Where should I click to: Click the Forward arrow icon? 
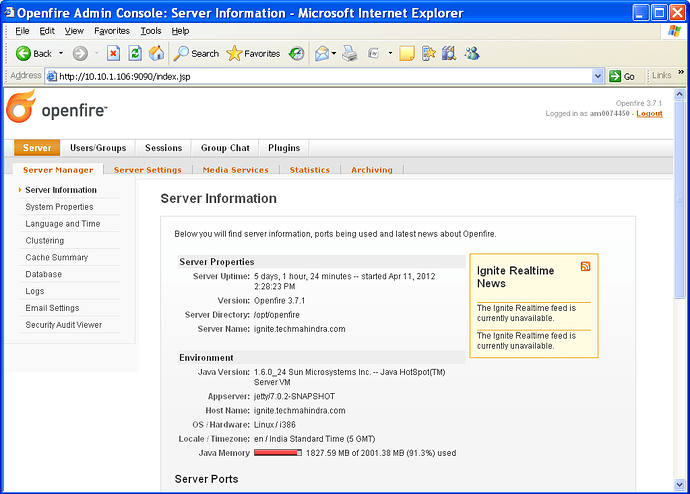pyautogui.click(x=80, y=54)
